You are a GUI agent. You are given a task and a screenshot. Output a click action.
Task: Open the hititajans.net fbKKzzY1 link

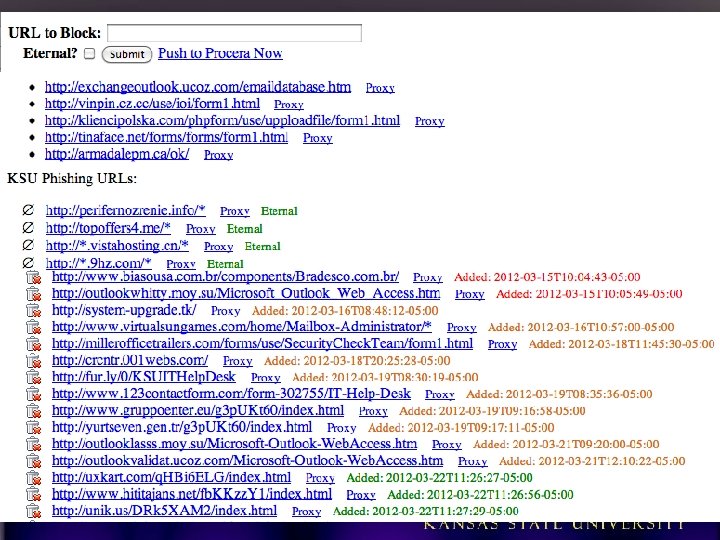pos(192,494)
